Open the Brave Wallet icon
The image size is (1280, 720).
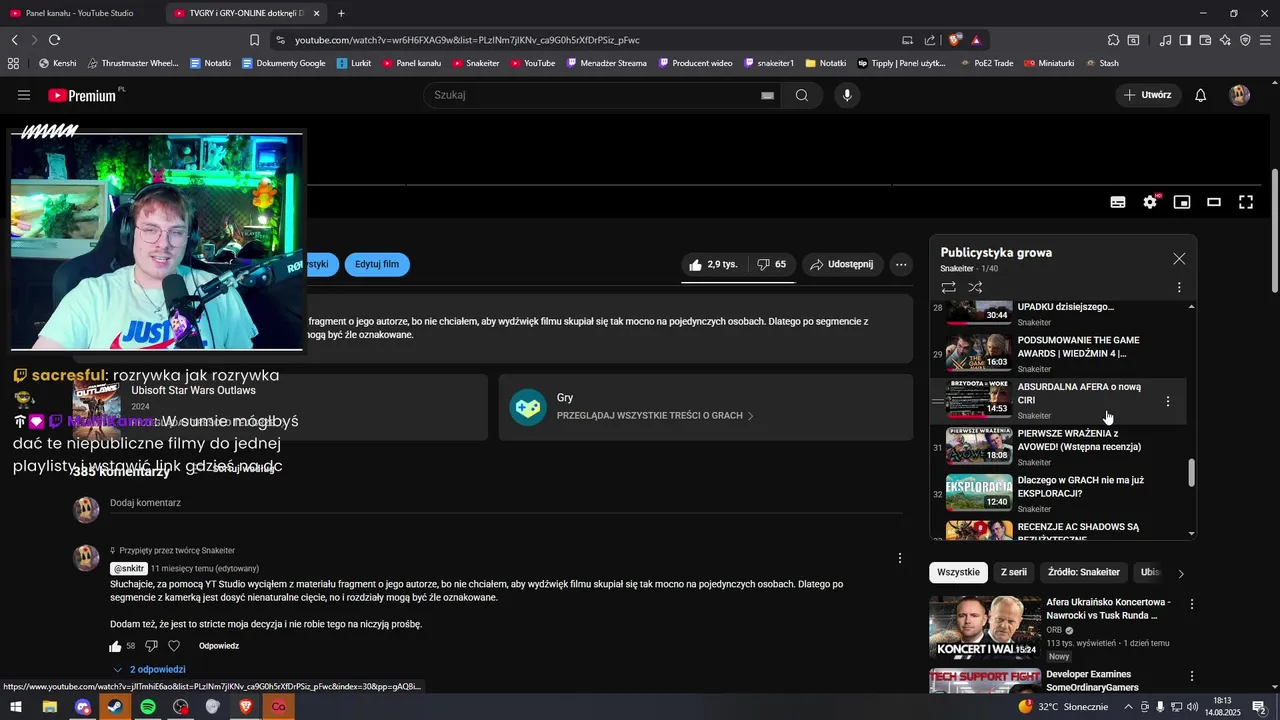[1205, 40]
